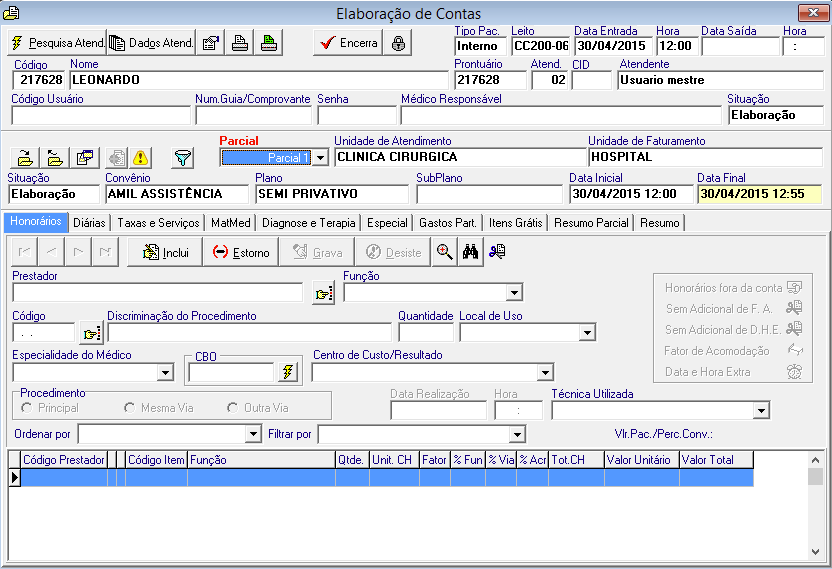This screenshot has width=832, height=569.
Task: Switch to Diárias tab
Action: [x=89, y=223]
